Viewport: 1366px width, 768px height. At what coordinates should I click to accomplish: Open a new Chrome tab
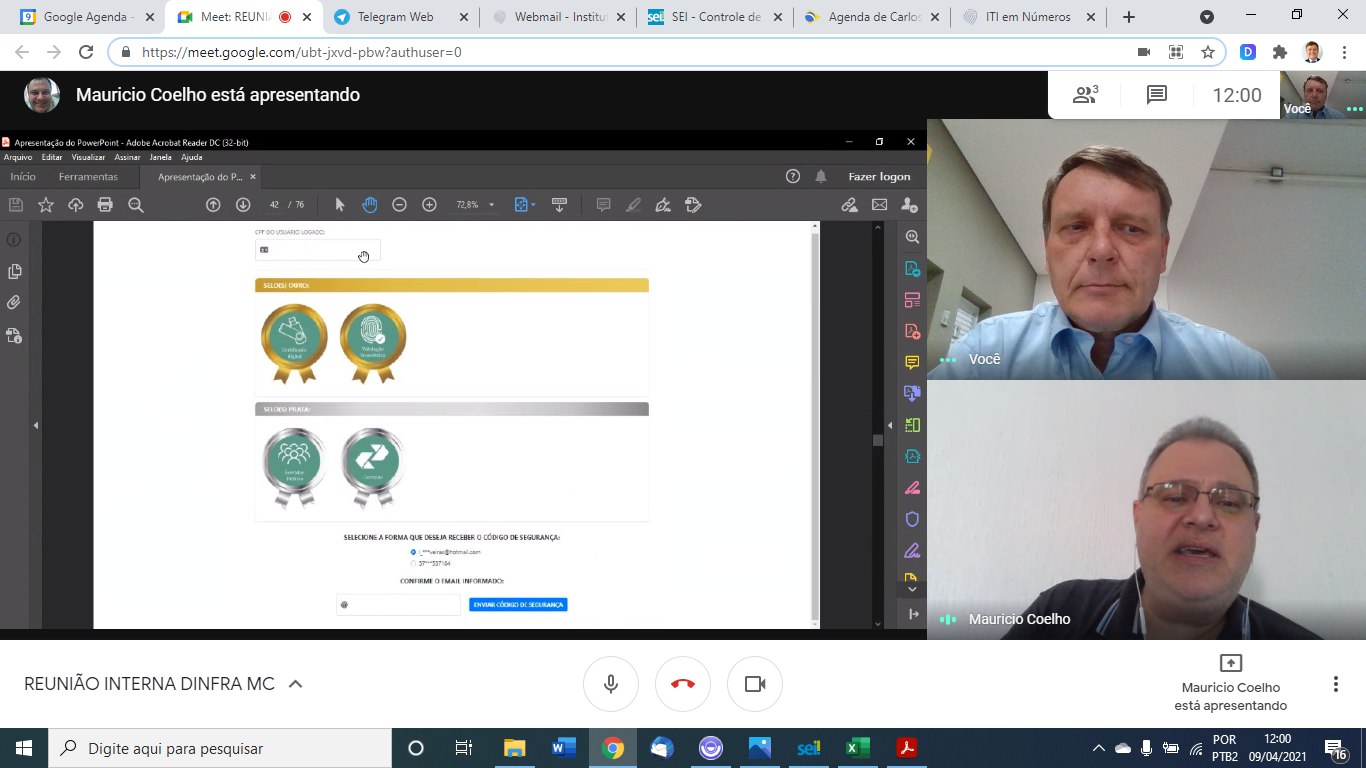[1129, 17]
